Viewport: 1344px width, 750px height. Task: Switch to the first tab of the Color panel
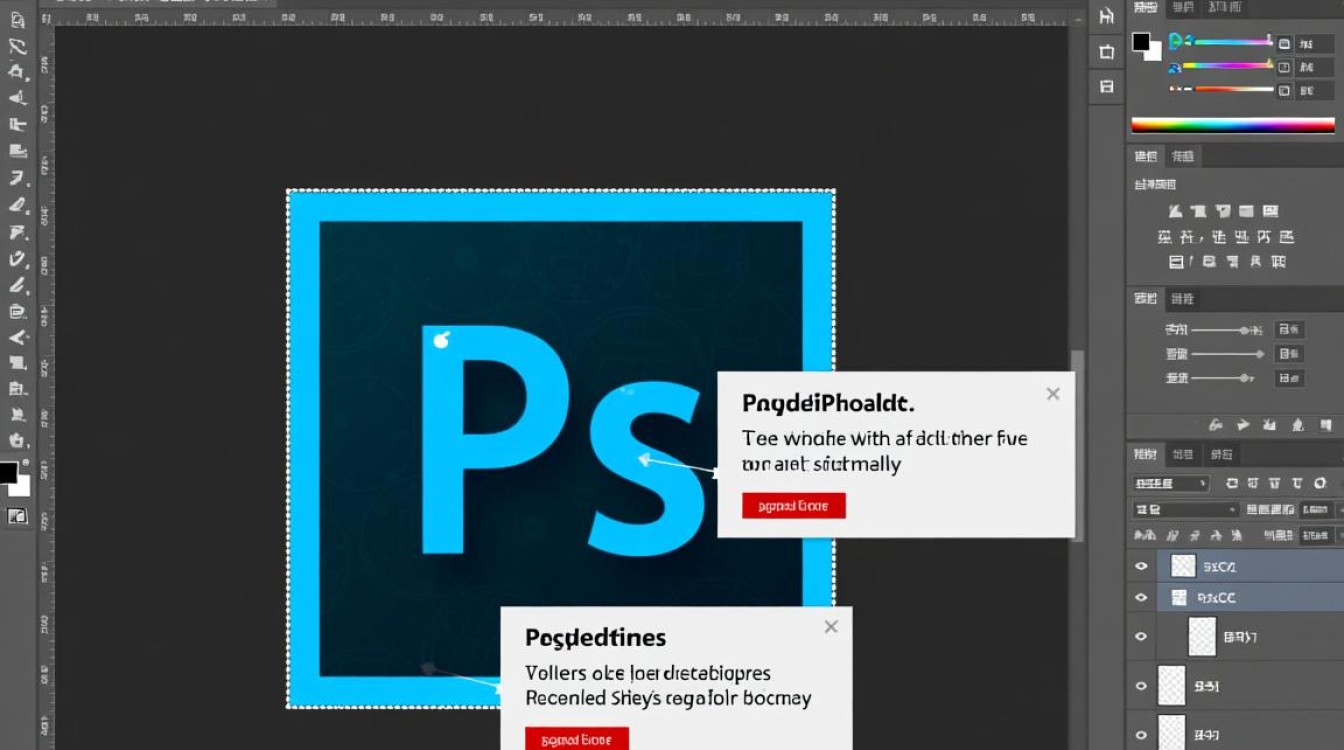pyautogui.click(x=1145, y=7)
